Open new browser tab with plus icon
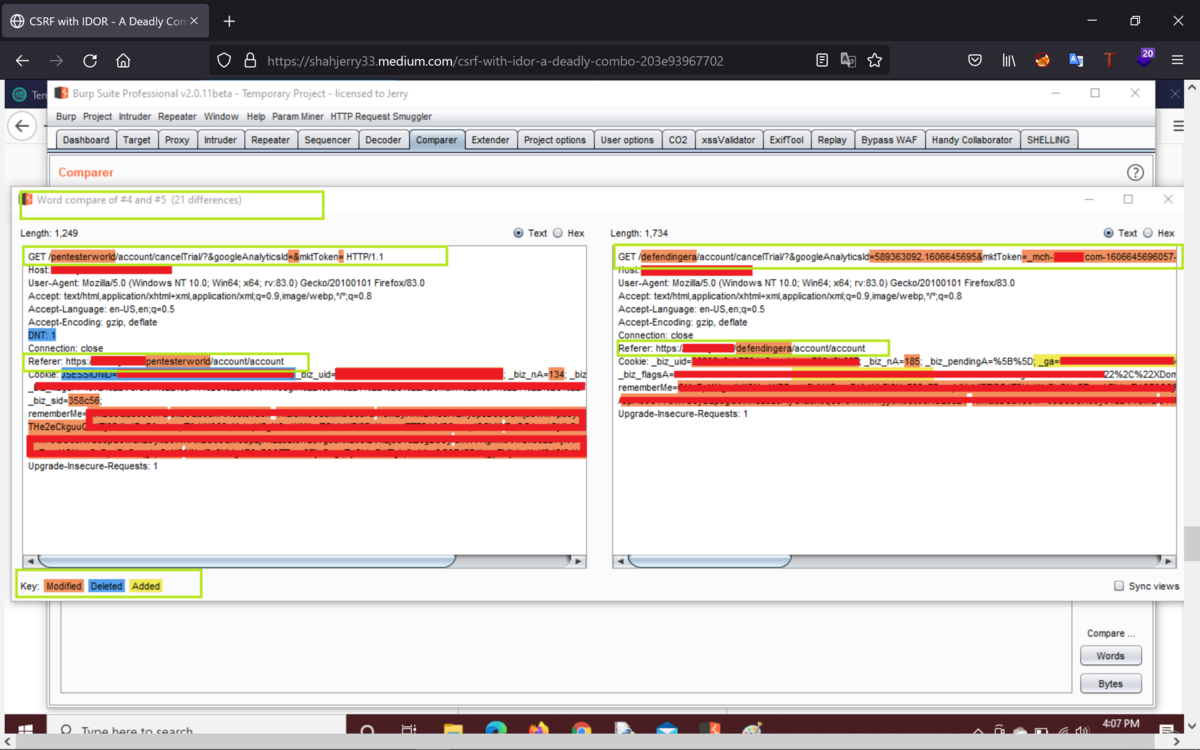Viewport: 1200px width, 750px height. (229, 21)
